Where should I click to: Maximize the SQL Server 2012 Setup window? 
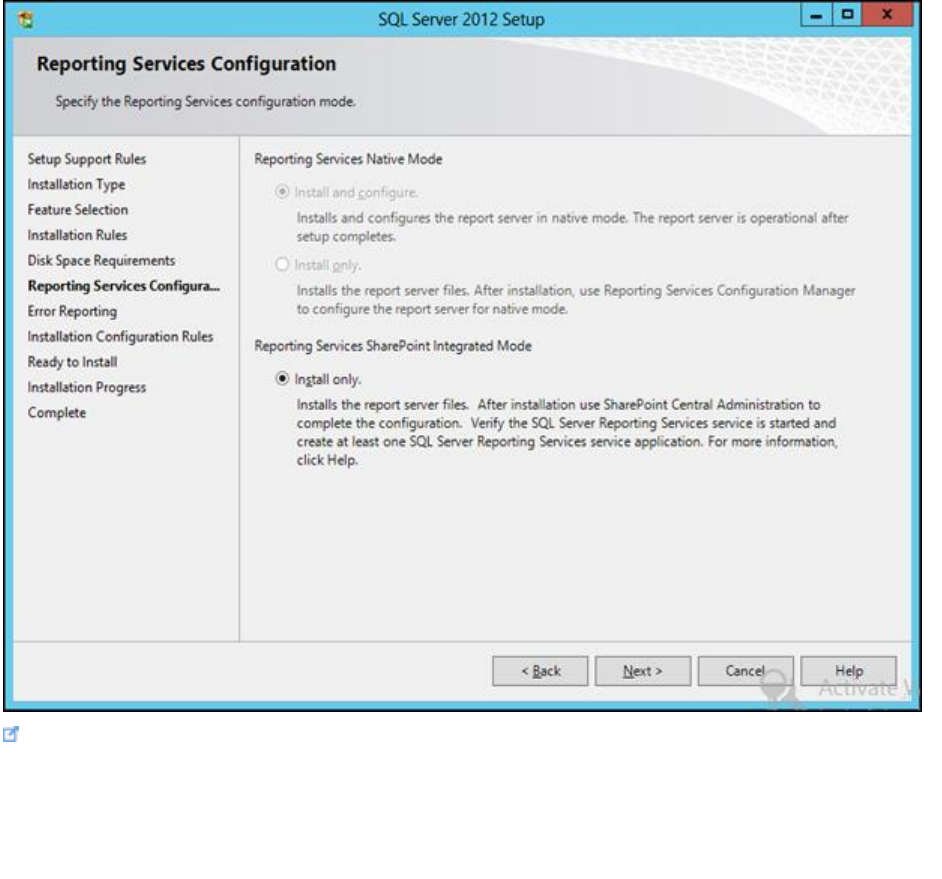pos(847,15)
